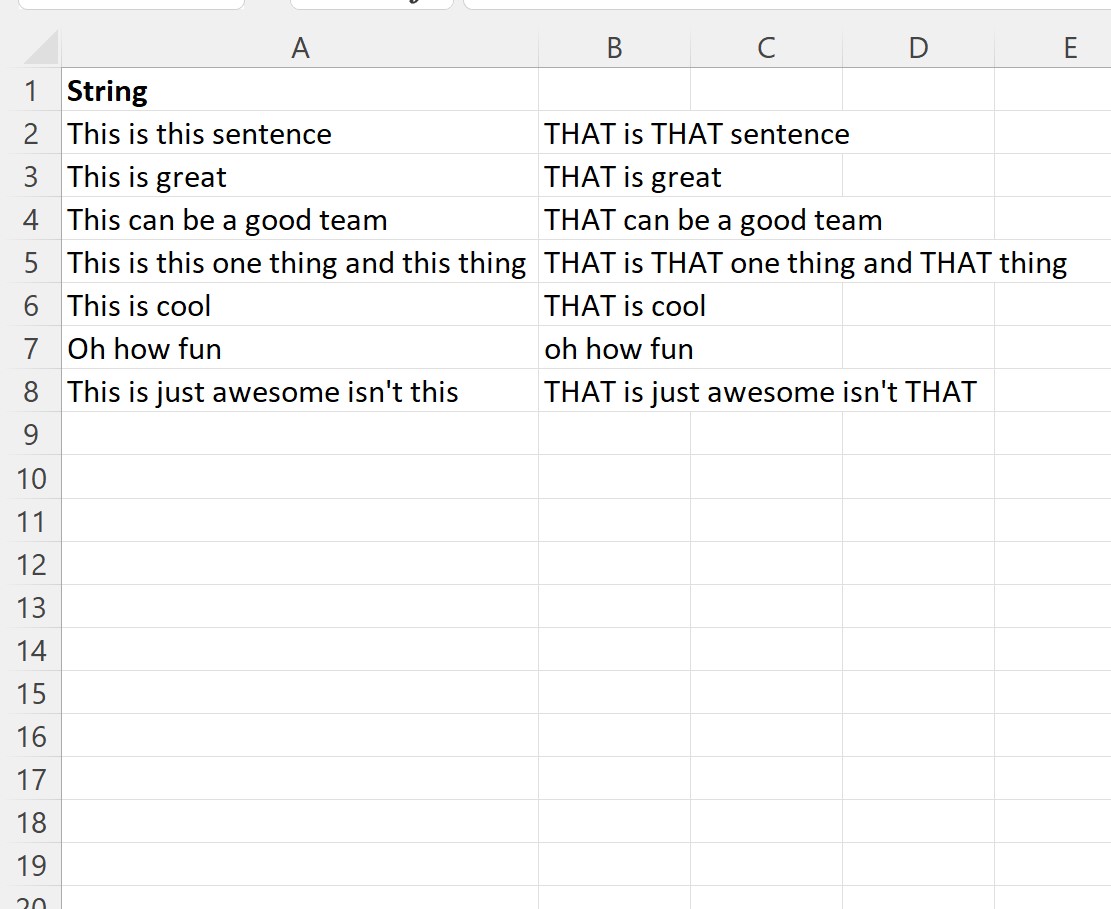This screenshot has height=909, width=1111.
Task: Select column B header
Action: 614,48
